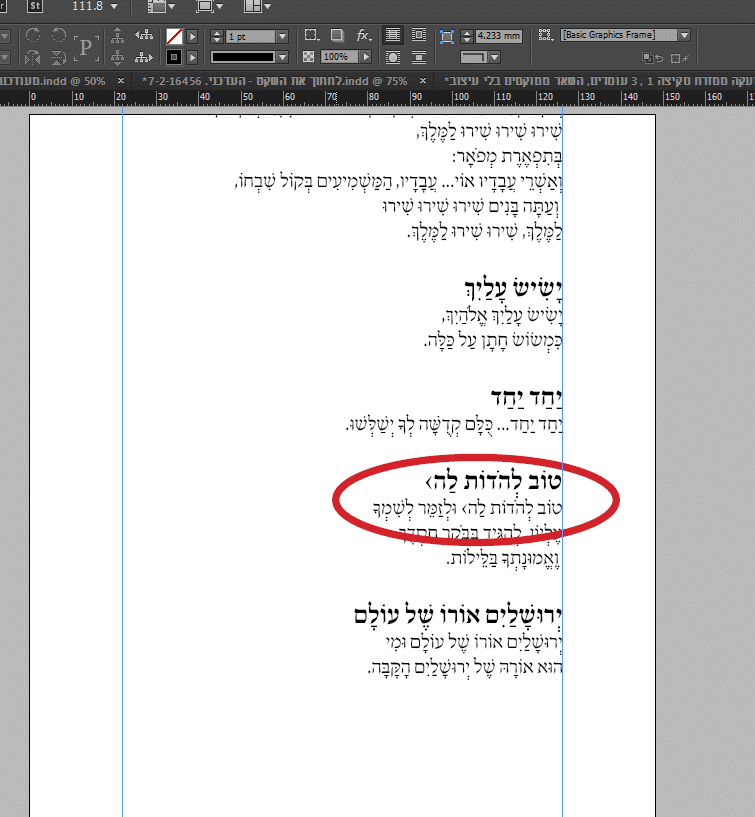Click text line 'כִּמְשׂוֹשׂ חָתָן עַל כַּלָּה'

[x=493, y=340]
